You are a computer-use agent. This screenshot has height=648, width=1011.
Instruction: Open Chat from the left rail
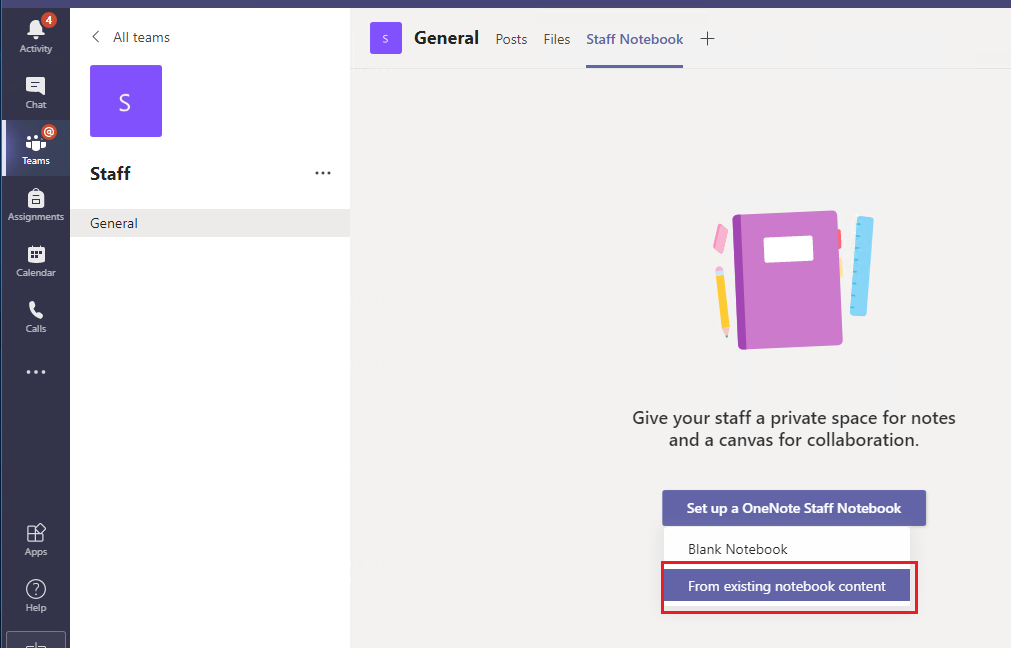35,93
